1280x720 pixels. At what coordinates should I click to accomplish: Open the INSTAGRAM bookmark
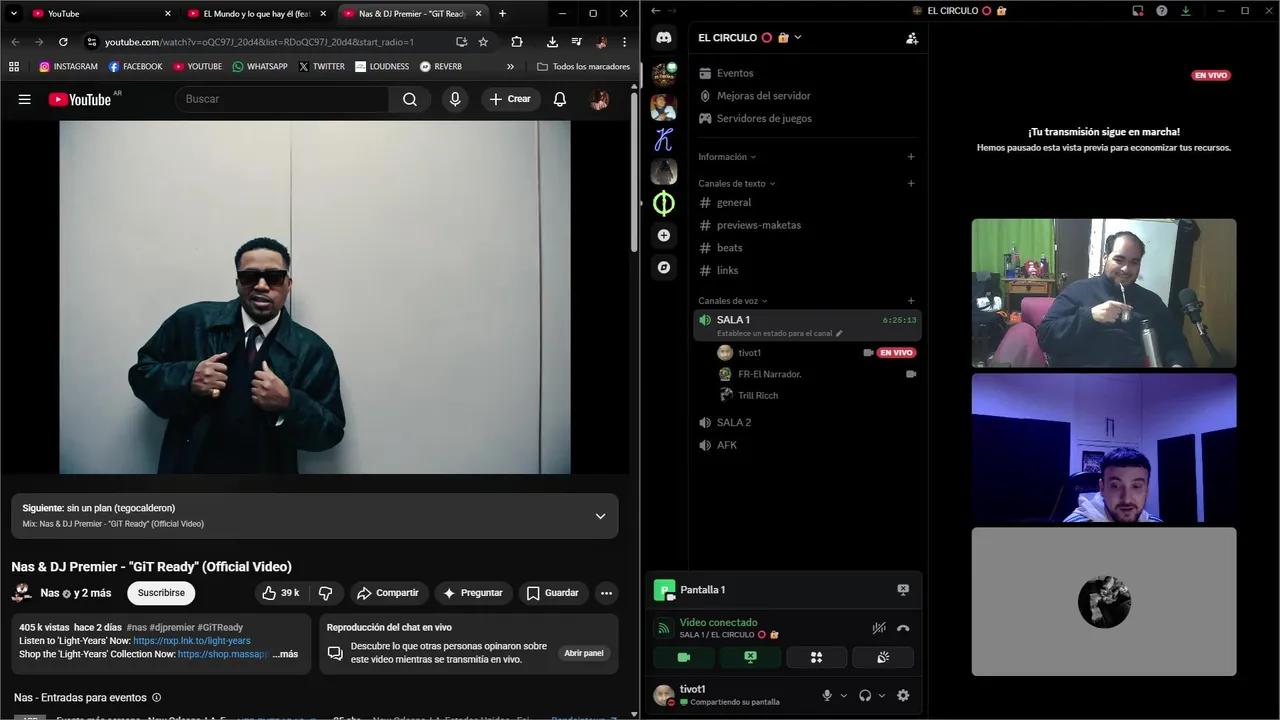pyautogui.click(x=68, y=67)
